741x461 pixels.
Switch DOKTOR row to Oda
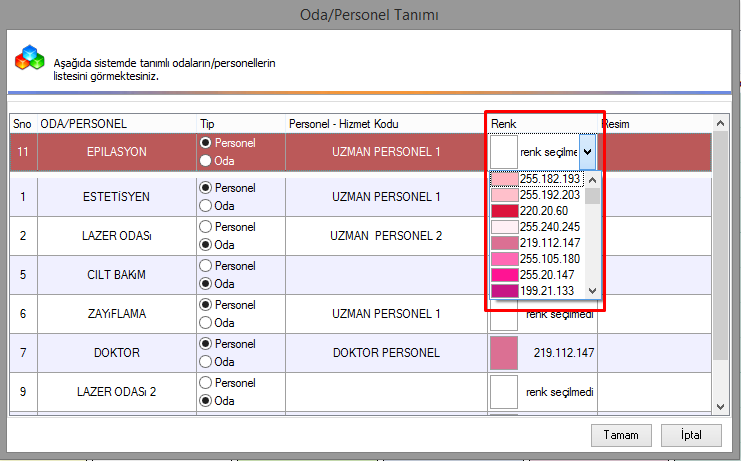(x=206, y=362)
